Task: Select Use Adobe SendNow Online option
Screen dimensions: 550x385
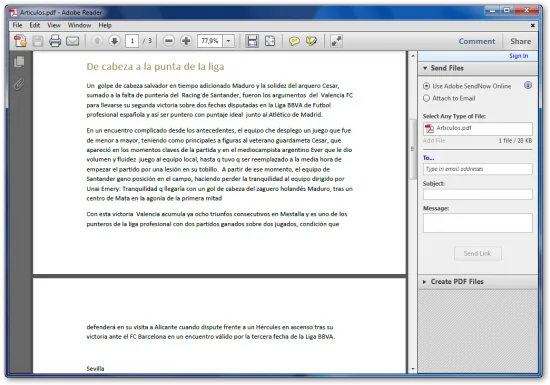Action: pos(426,86)
